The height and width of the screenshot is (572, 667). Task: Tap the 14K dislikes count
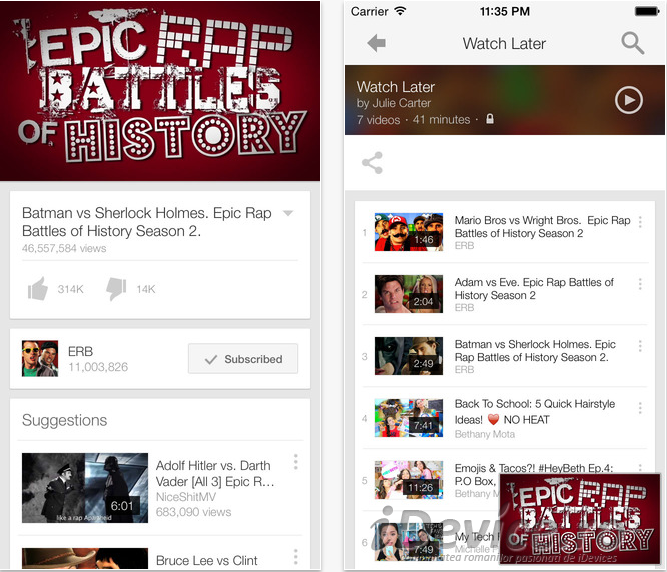[x=146, y=289]
